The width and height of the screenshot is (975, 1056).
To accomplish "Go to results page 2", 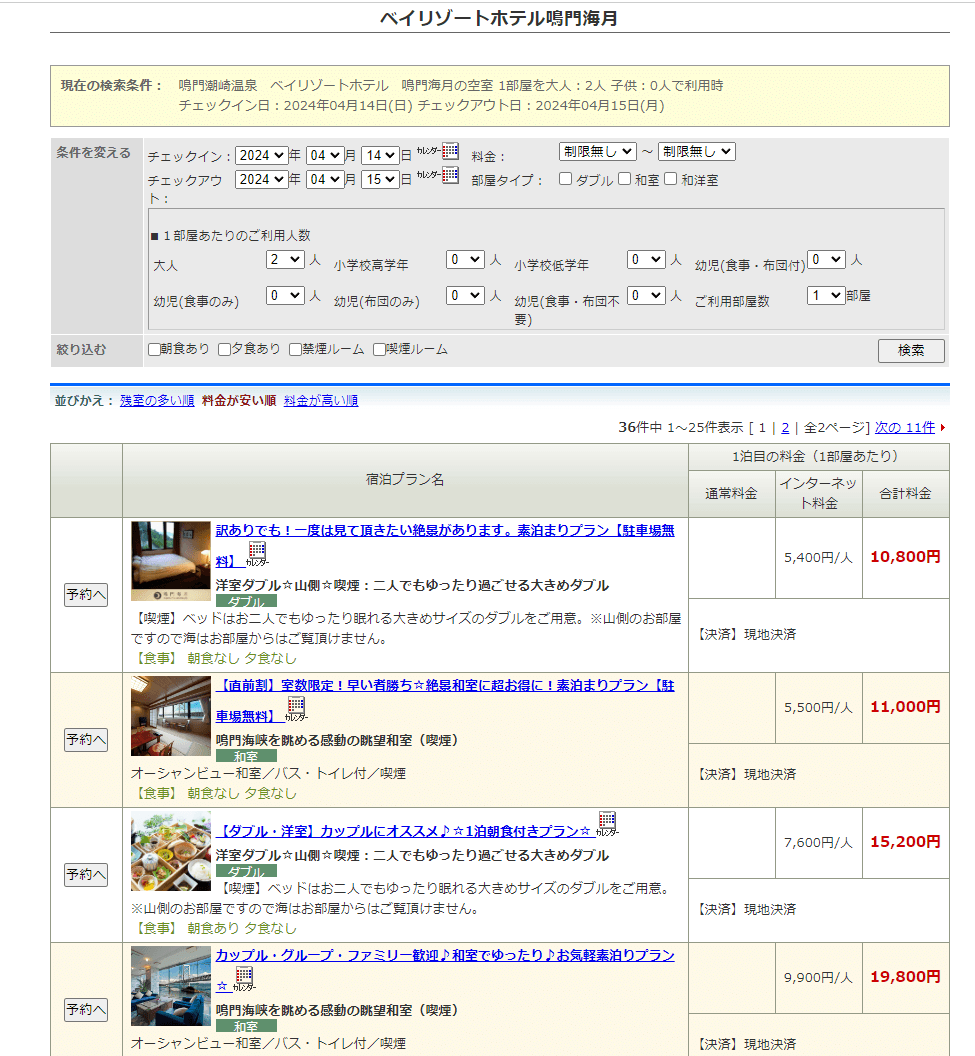I will (x=785, y=428).
